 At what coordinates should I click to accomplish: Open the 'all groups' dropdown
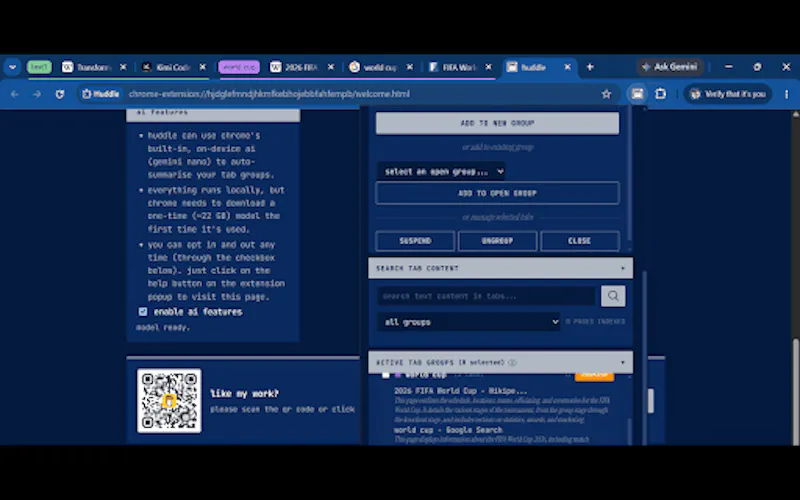468,322
